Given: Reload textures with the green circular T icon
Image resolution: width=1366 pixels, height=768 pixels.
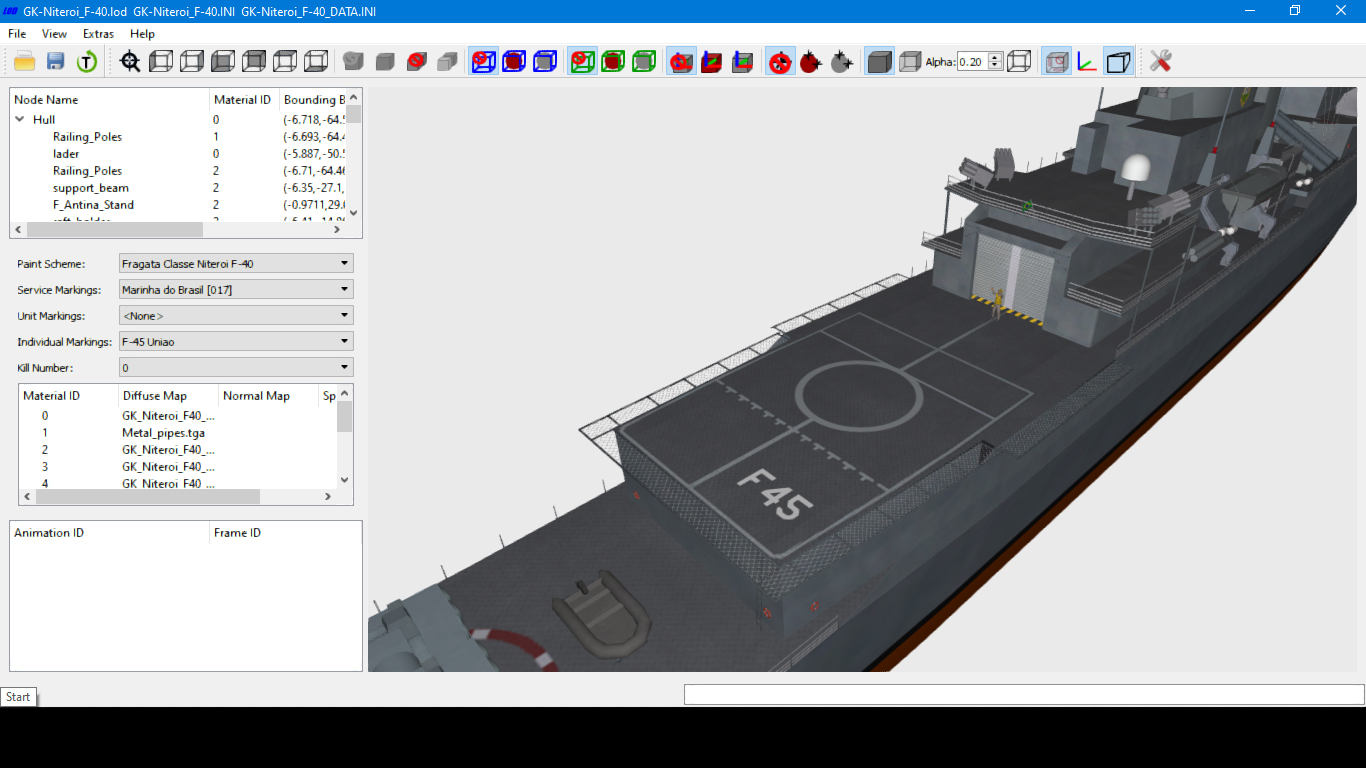Looking at the screenshot, I should tap(87, 62).
